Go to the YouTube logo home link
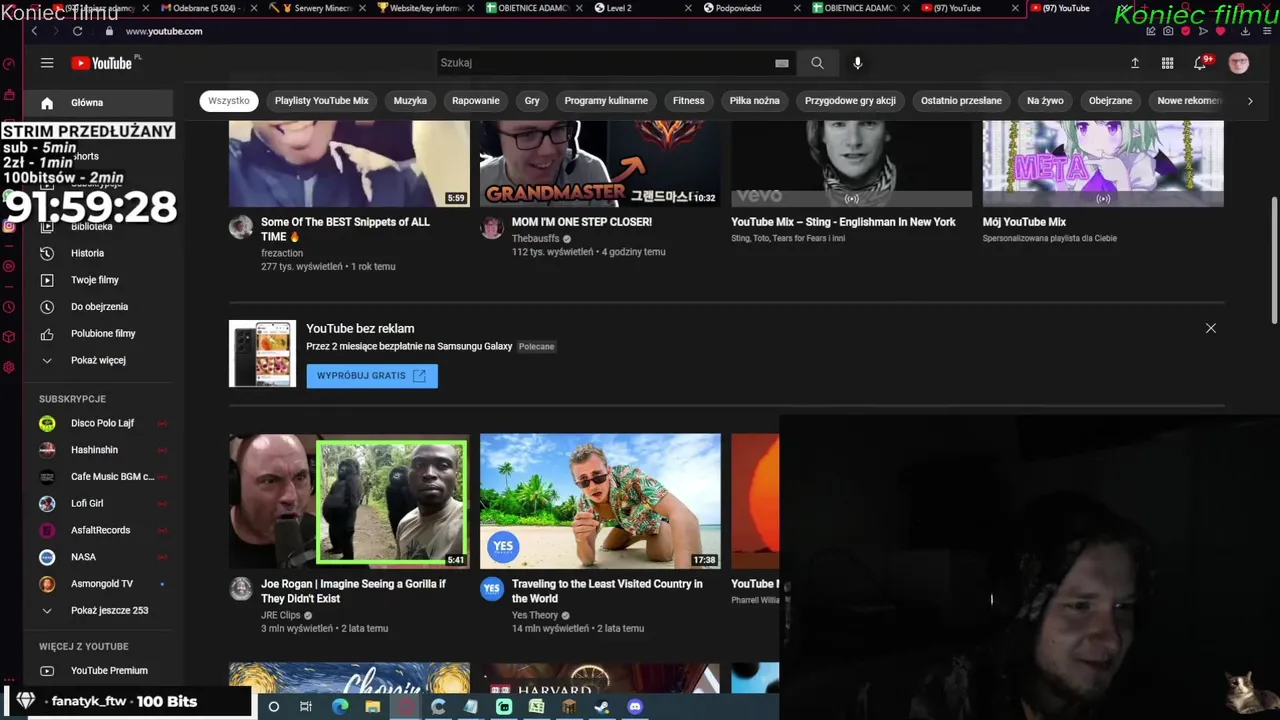This screenshot has width=1280, height=720. click(101, 63)
